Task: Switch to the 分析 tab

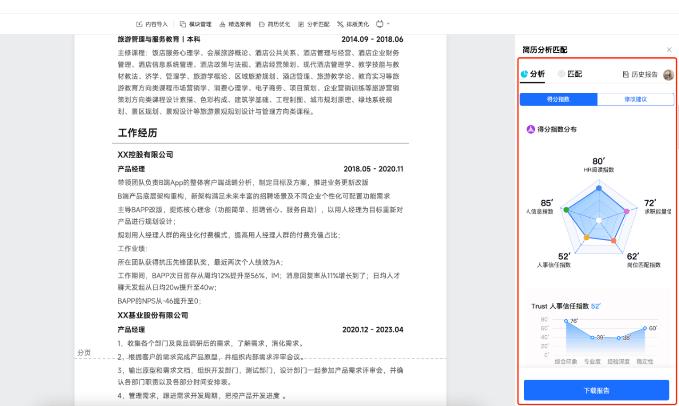Action: coord(533,74)
